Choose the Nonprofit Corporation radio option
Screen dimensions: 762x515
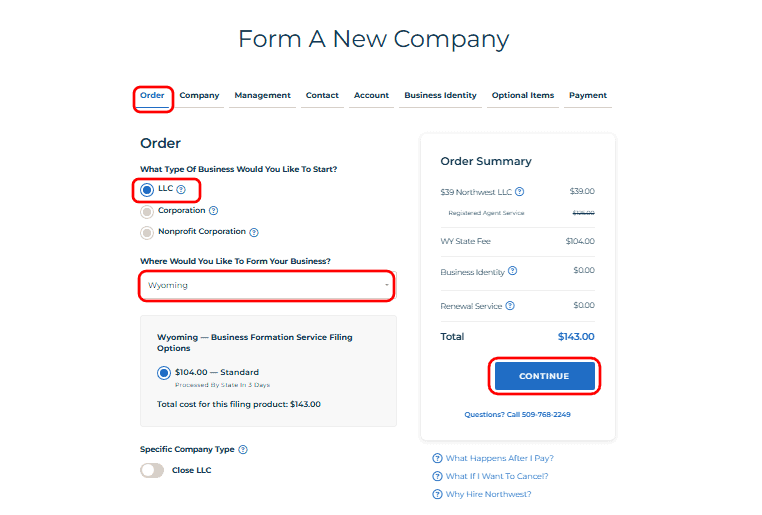[x=147, y=232]
